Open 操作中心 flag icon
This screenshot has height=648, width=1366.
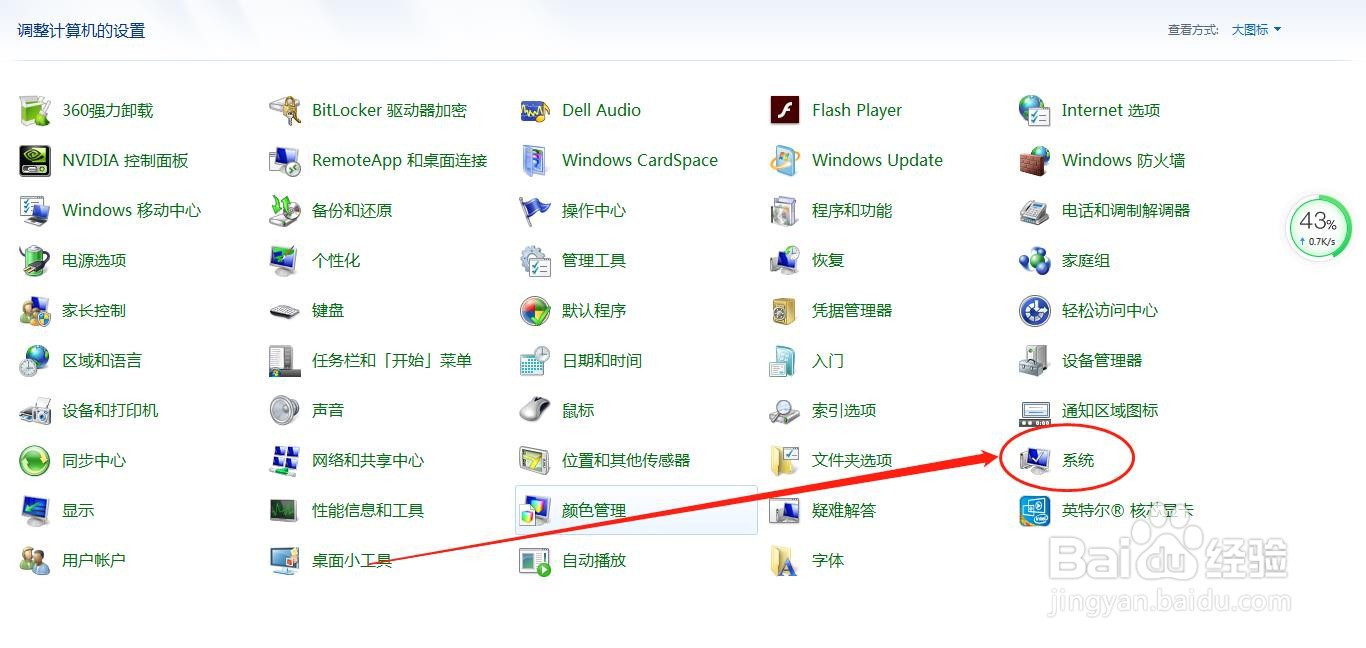535,210
